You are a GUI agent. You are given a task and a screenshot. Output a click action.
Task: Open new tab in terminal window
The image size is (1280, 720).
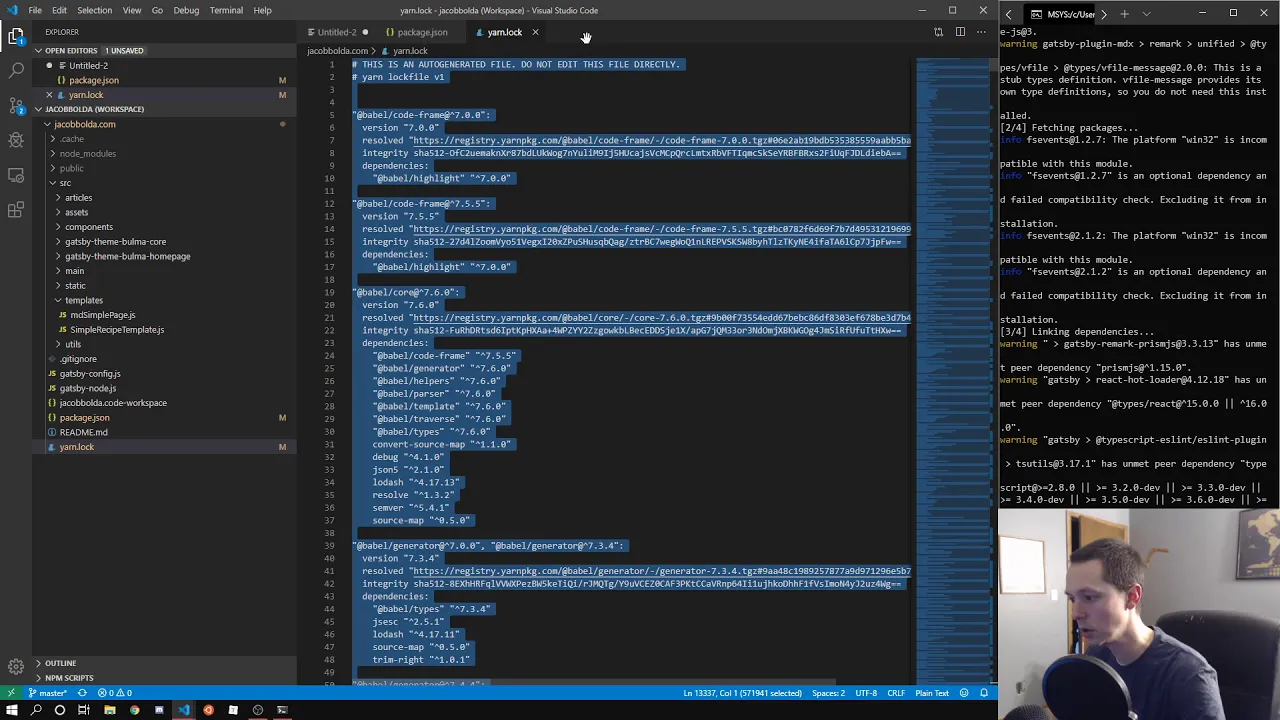coord(1124,14)
